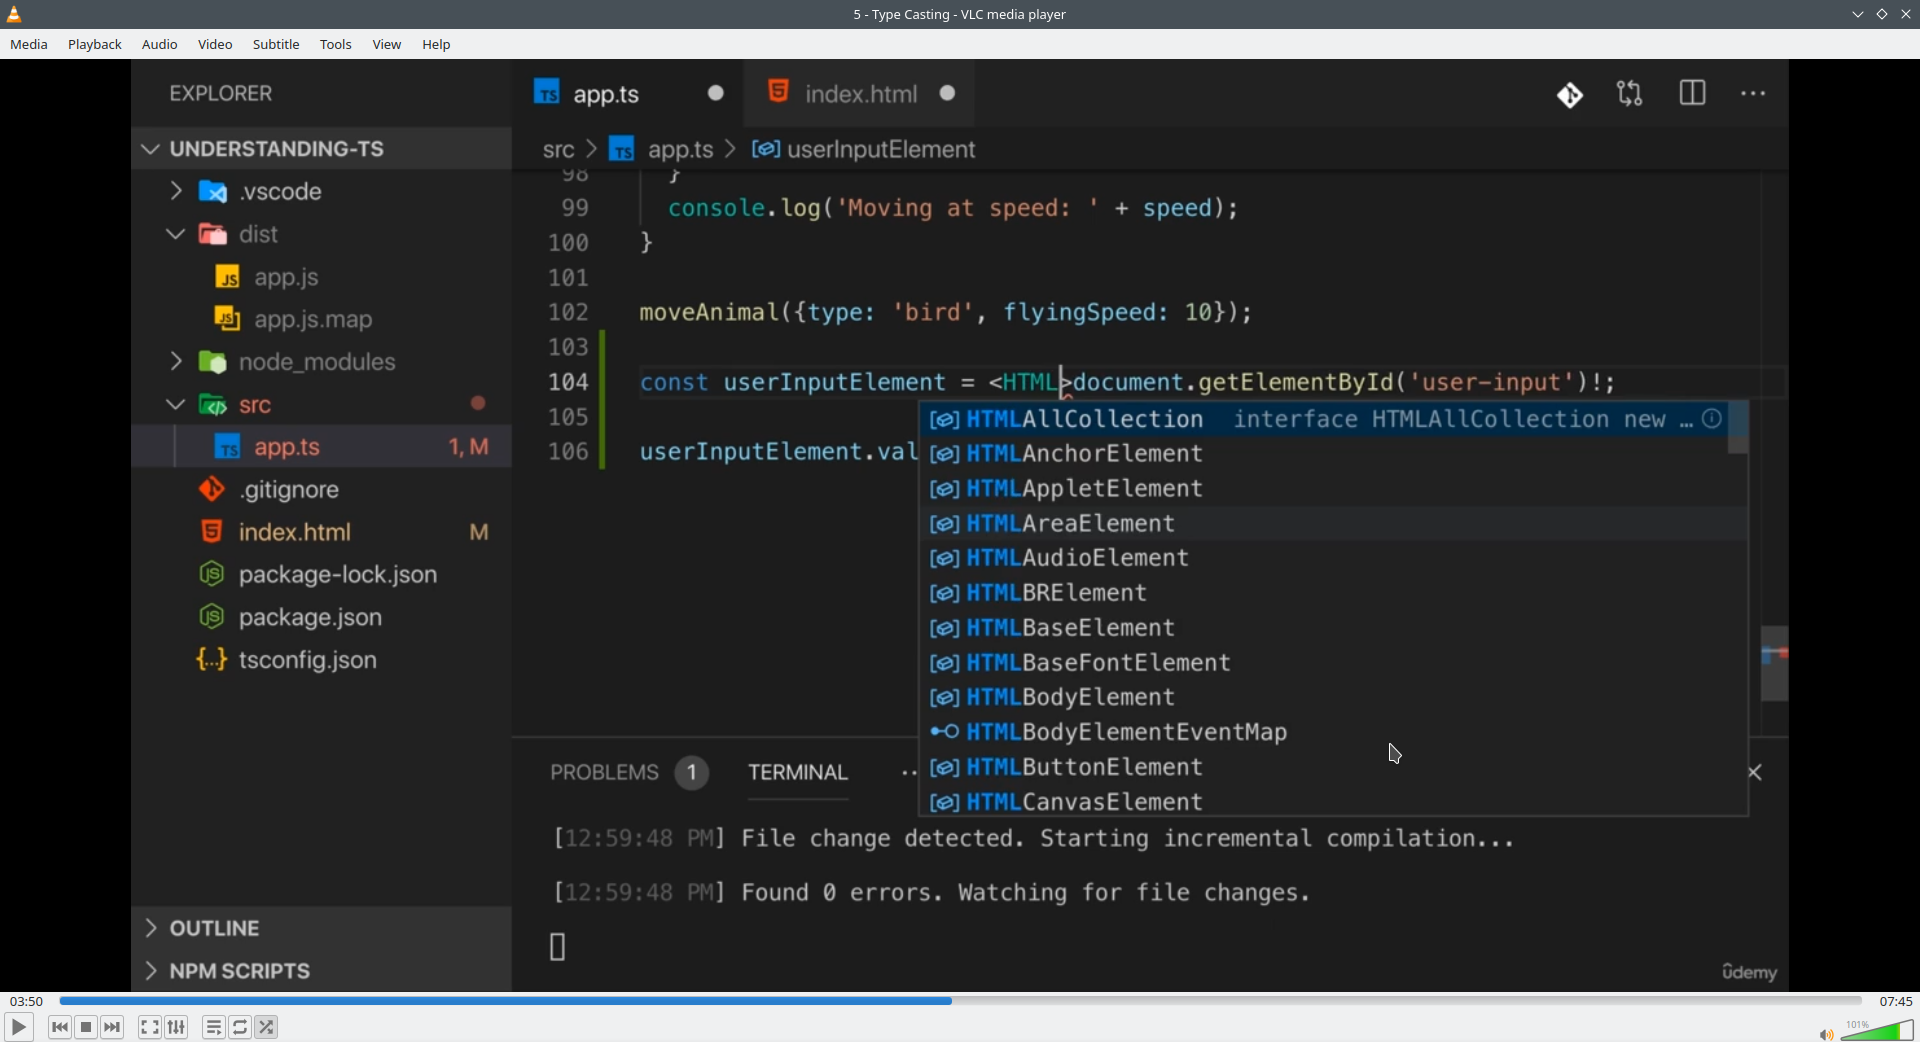Open tsconfig.json file
This screenshot has height=1042, width=1920.
(321, 661)
